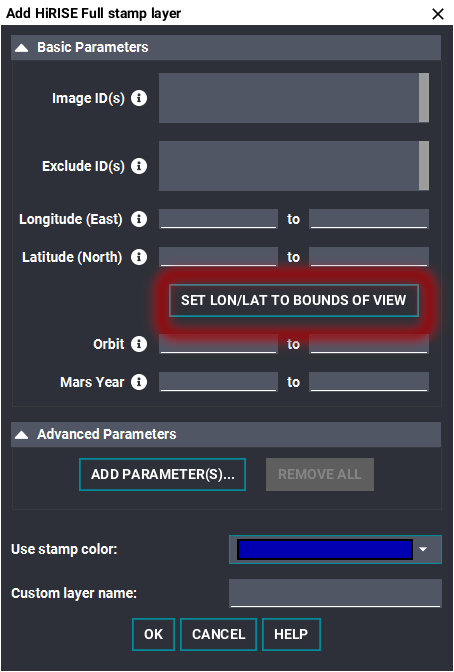Click the Custom layer name field
This screenshot has width=454, height=672.
point(335,593)
